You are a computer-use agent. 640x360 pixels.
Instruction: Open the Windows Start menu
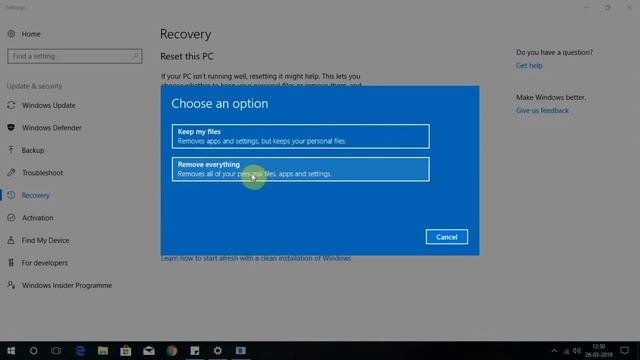(x=11, y=351)
